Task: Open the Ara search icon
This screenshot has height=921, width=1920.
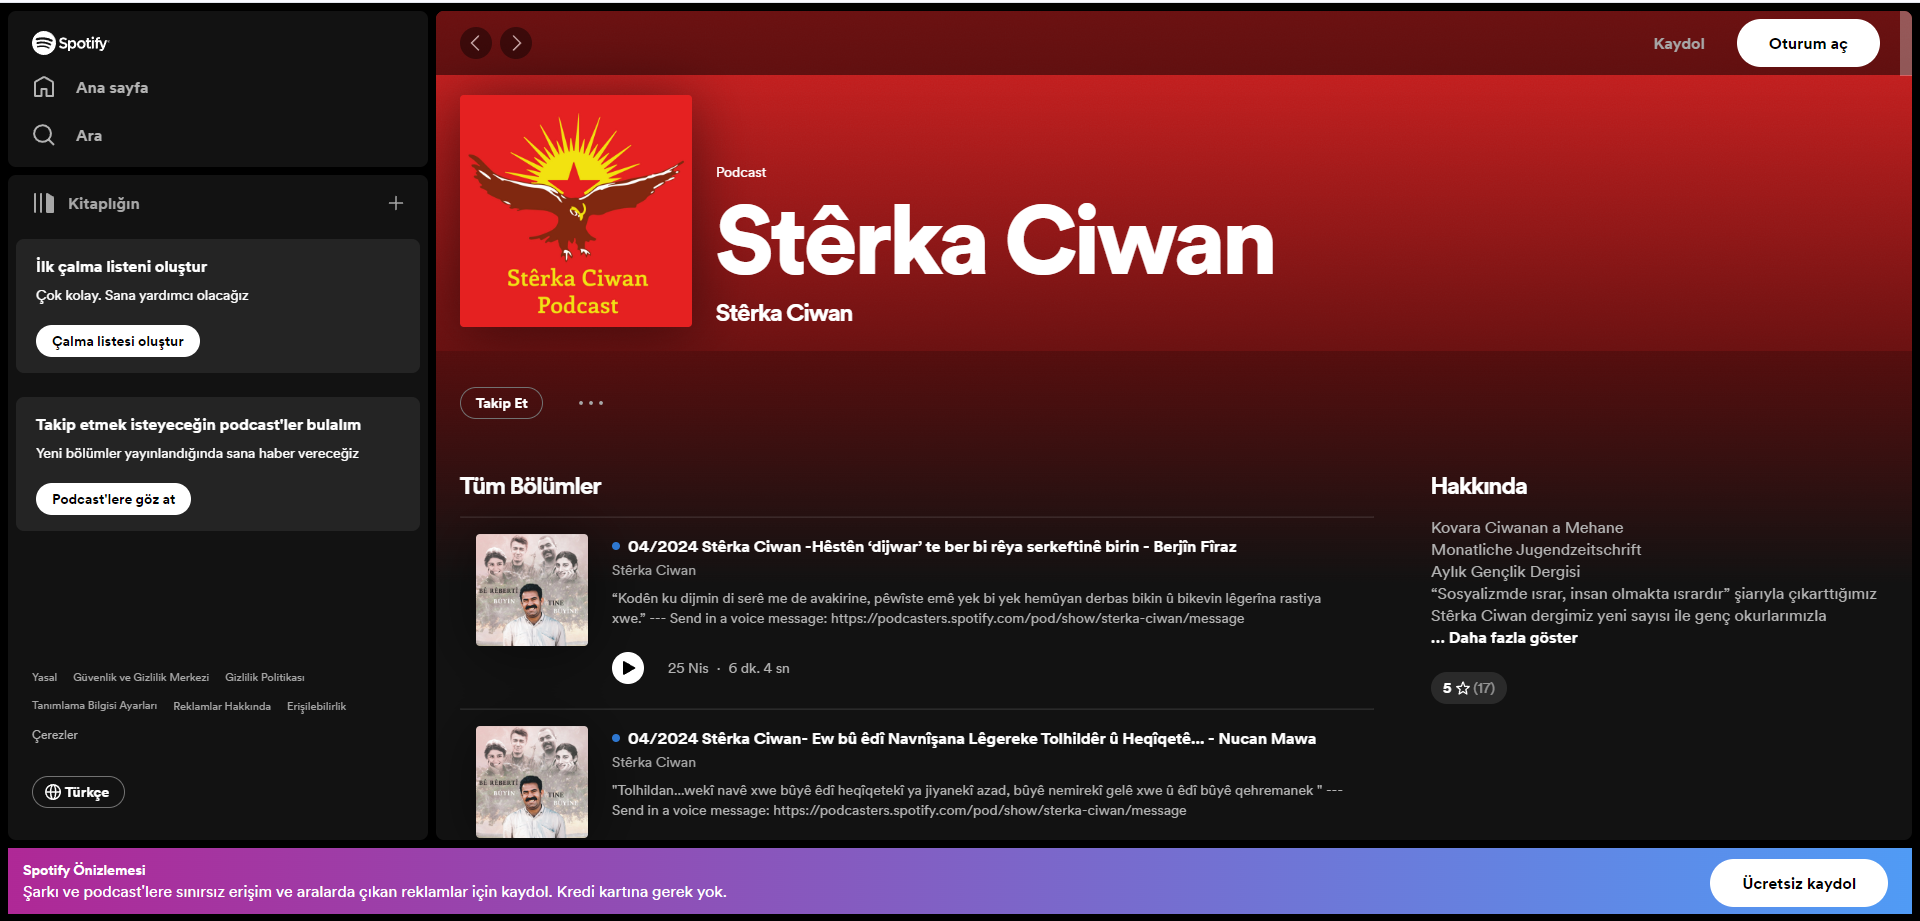Action: coord(44,135)
